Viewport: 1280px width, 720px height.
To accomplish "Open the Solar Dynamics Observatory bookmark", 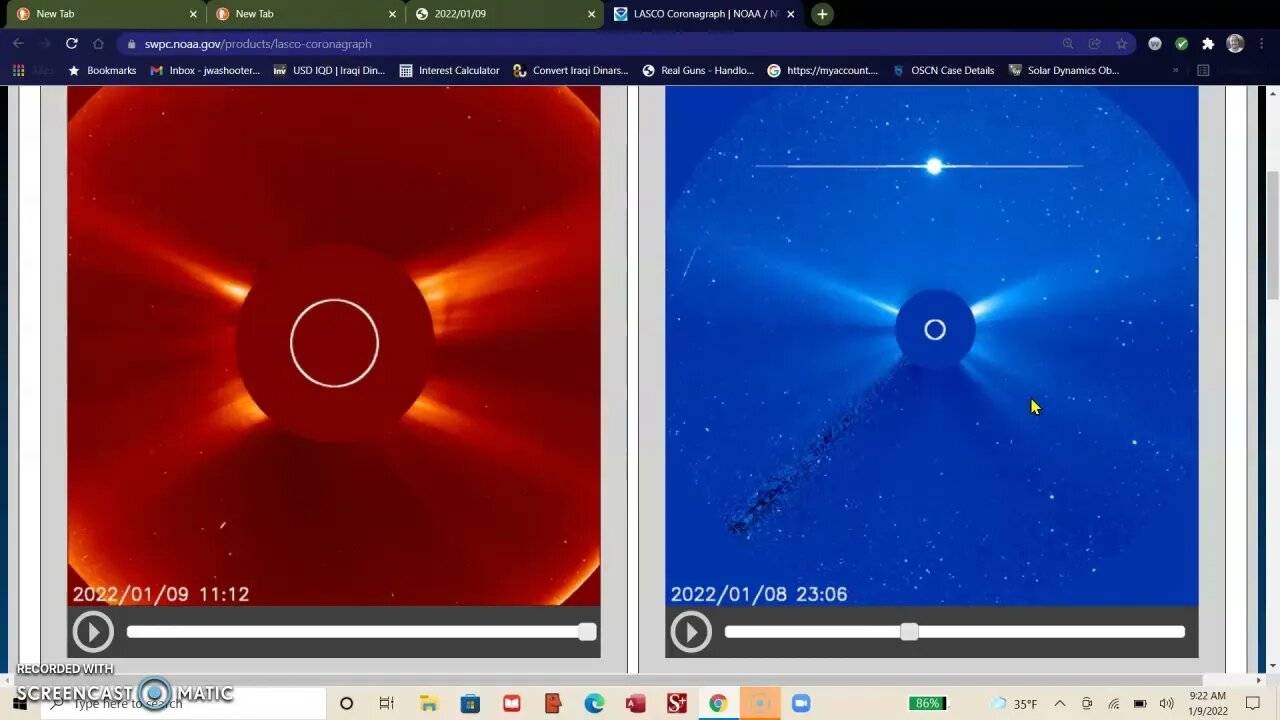I will tap(1064, 71).
